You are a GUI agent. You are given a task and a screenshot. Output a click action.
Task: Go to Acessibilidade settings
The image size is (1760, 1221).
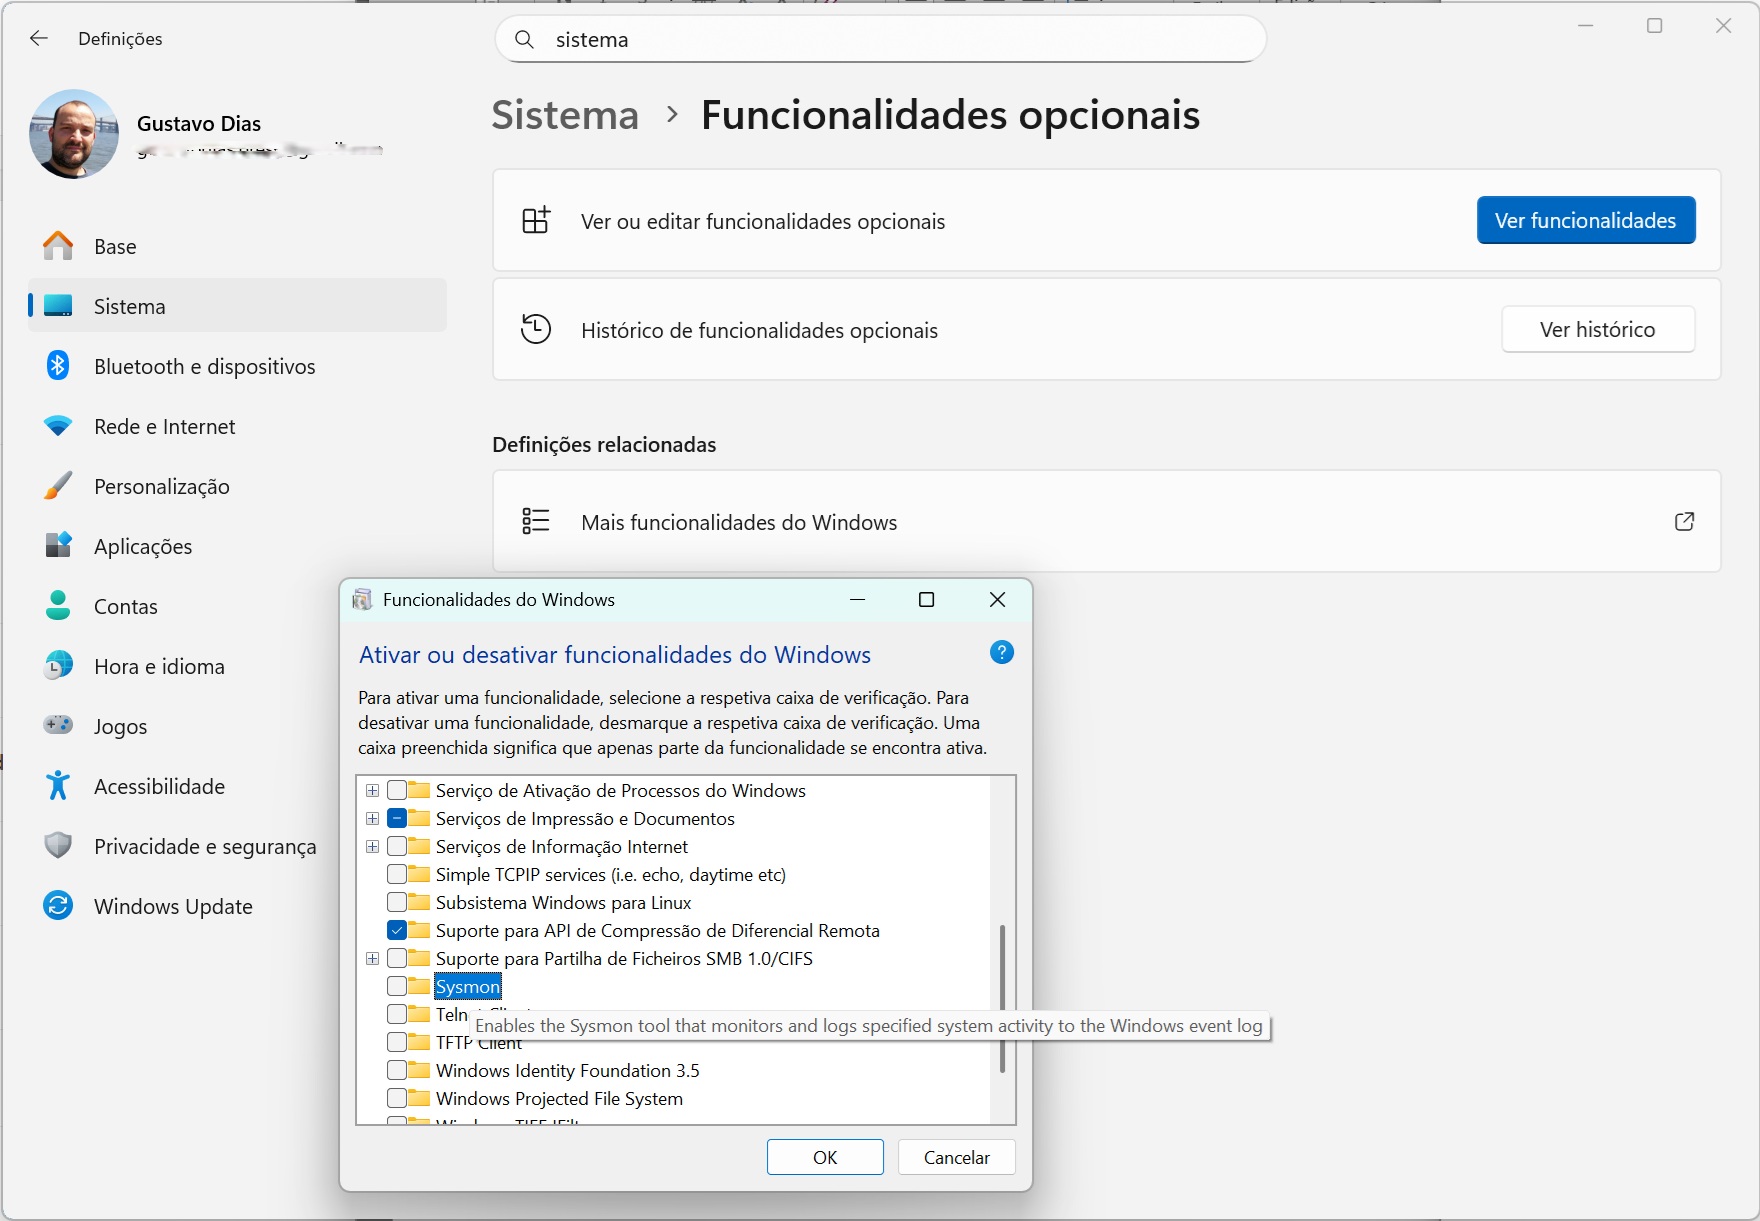click(x=159, y=787)
